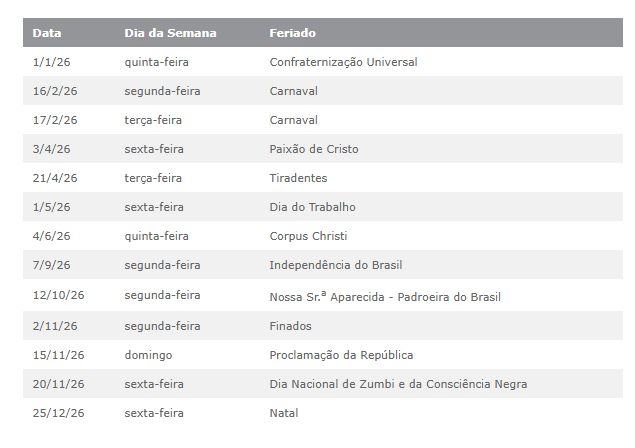
Task: Click the Feriado column header
Action: pyautogui.click(x=293, y=33)
